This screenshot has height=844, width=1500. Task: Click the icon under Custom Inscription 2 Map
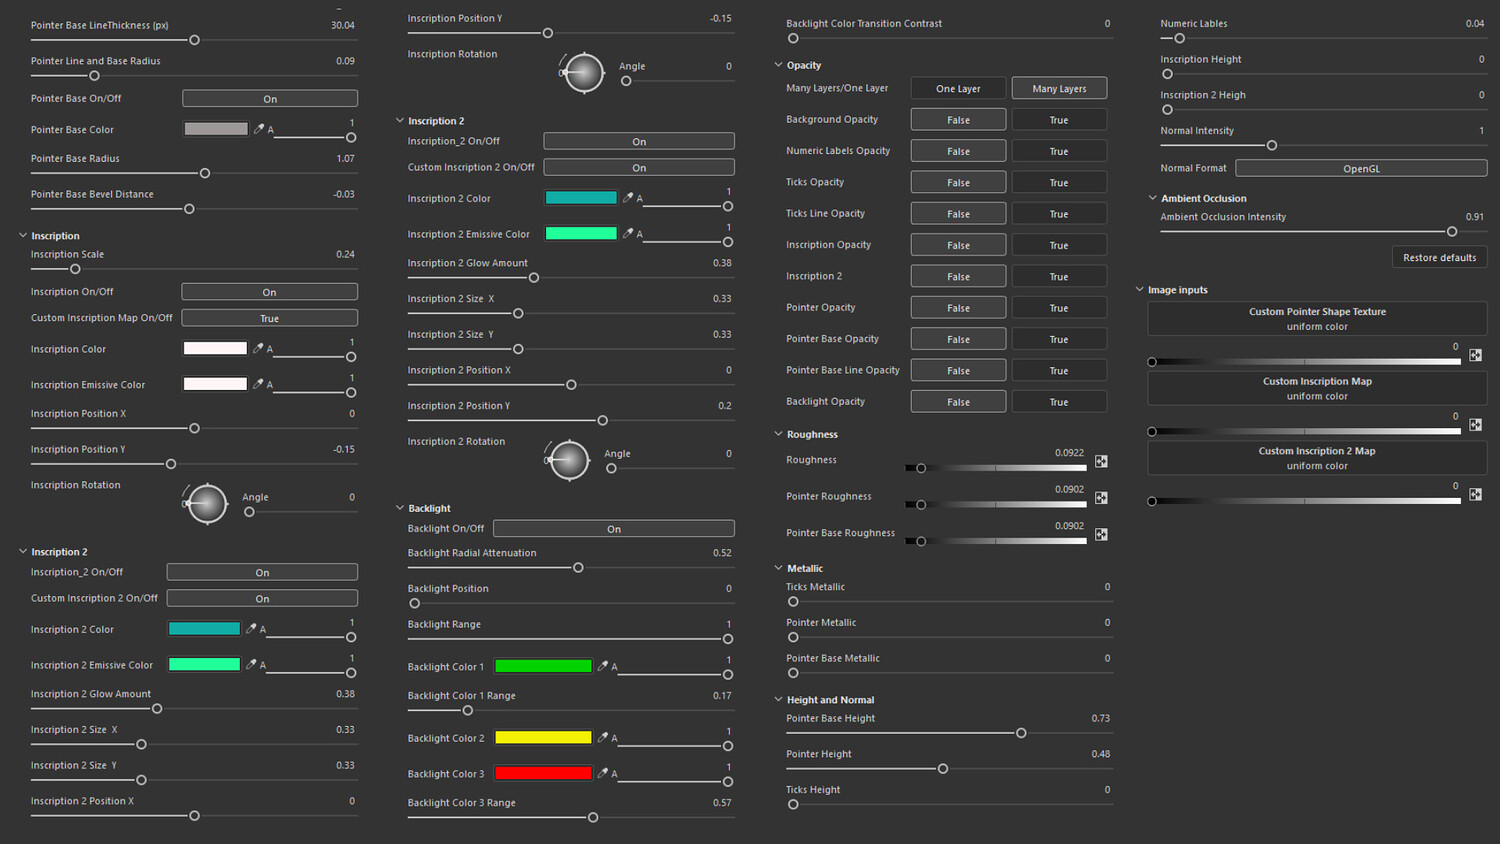point(1475,494)
